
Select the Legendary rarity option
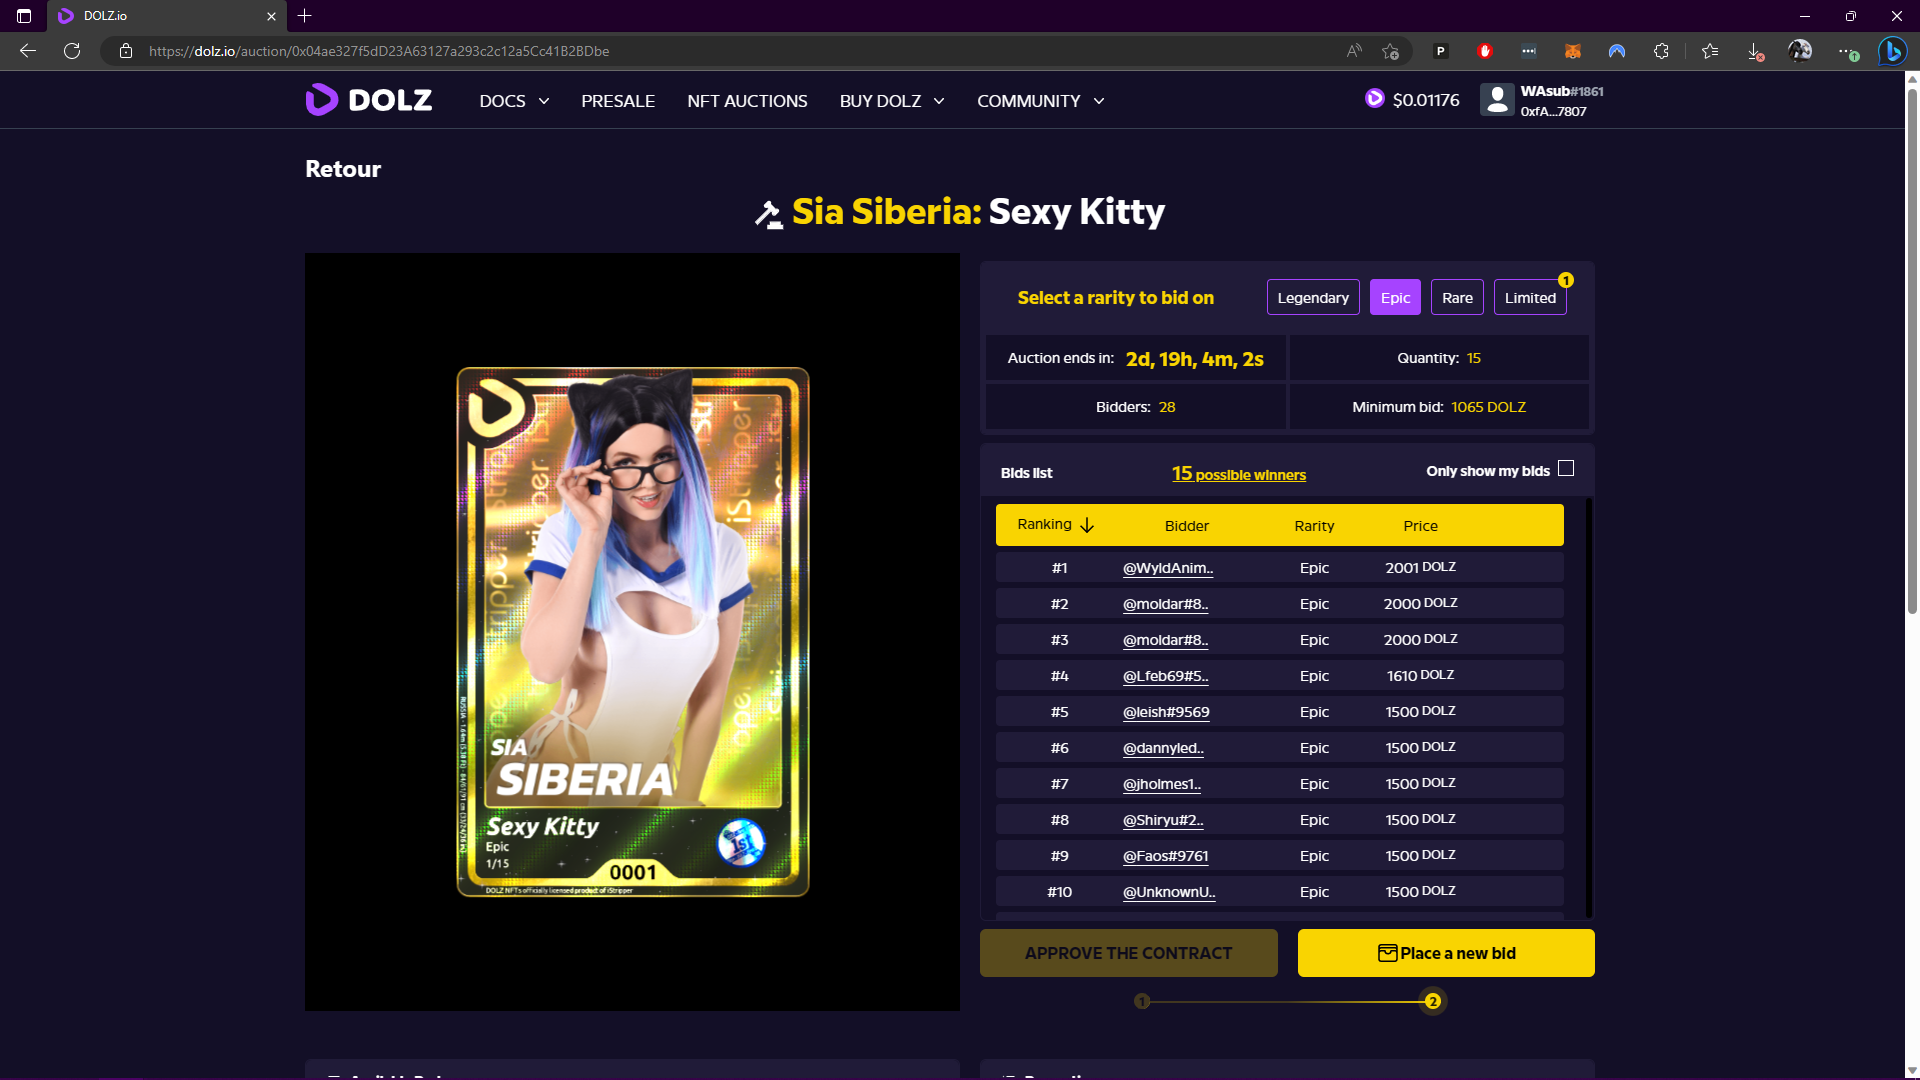tap(1312, 298)
